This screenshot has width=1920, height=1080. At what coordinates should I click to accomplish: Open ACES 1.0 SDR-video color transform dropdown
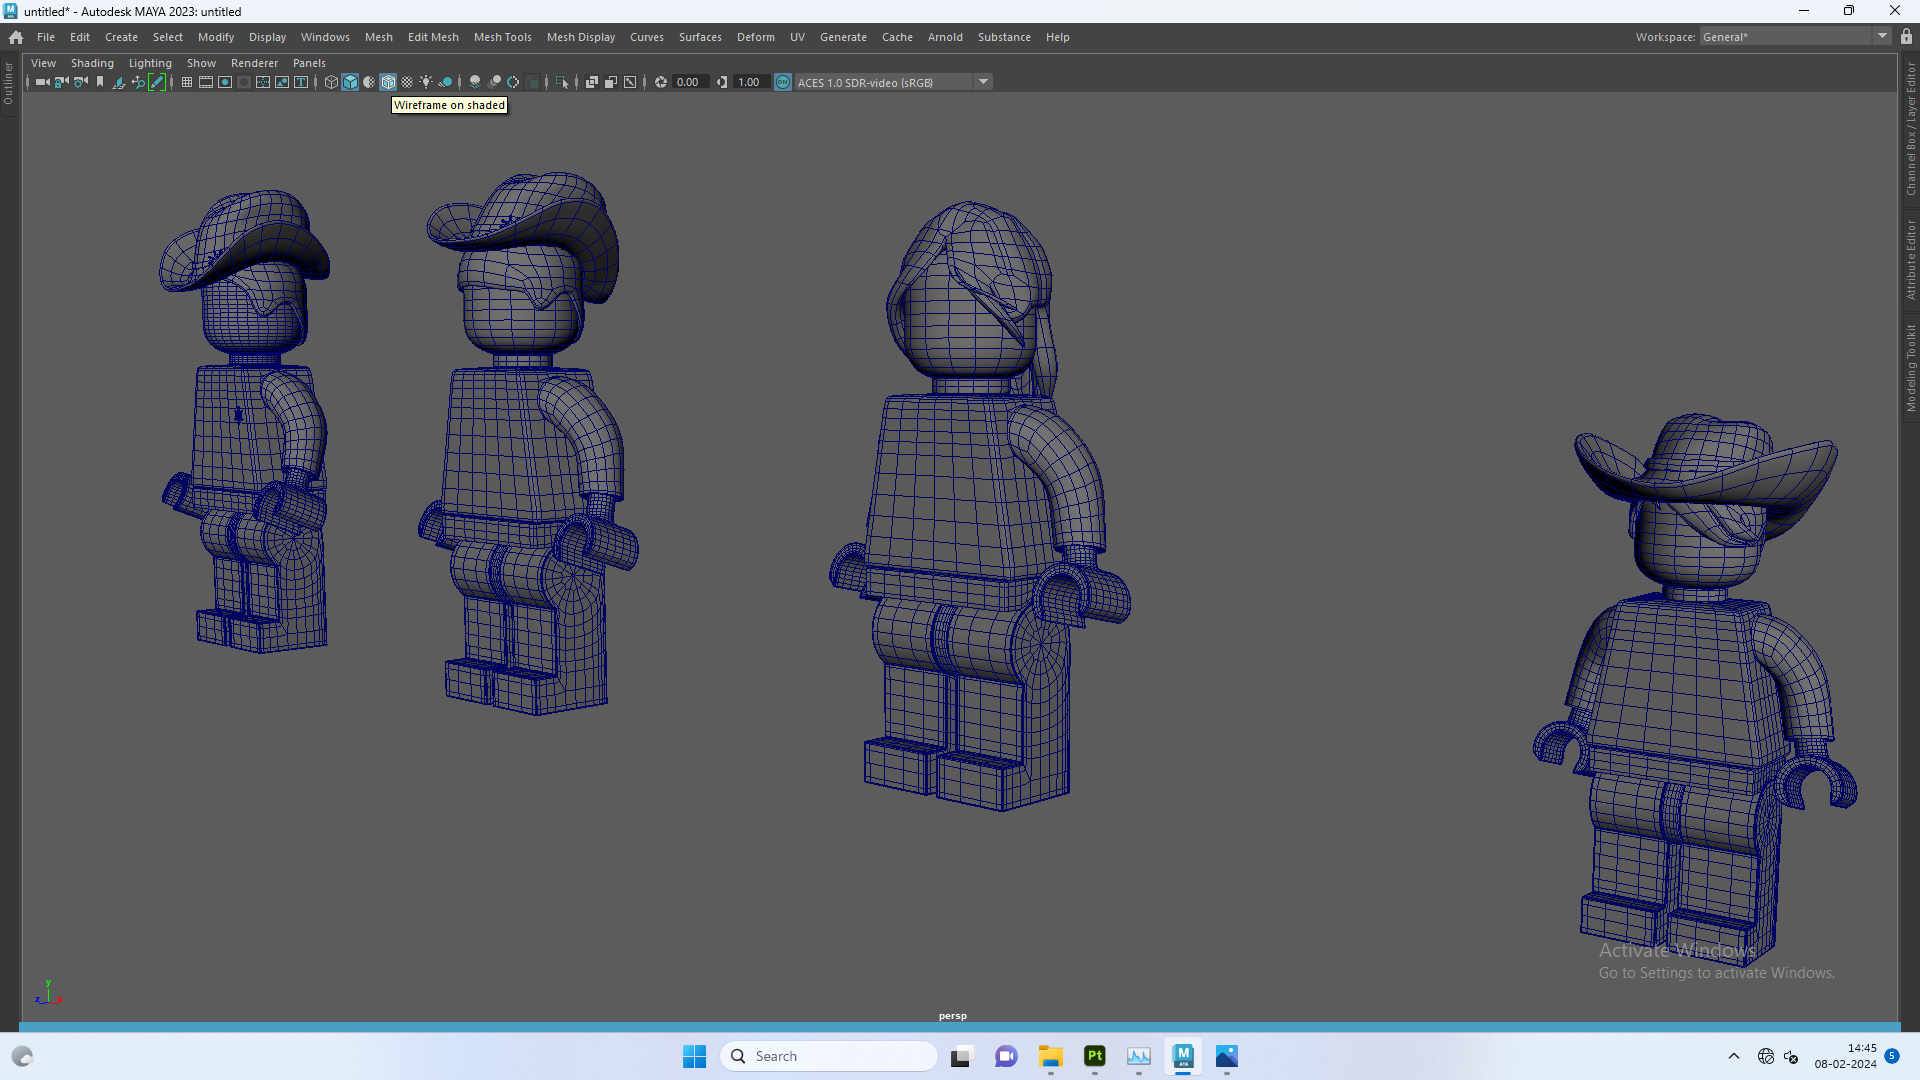pyautogui.click(x=884, y=82)
